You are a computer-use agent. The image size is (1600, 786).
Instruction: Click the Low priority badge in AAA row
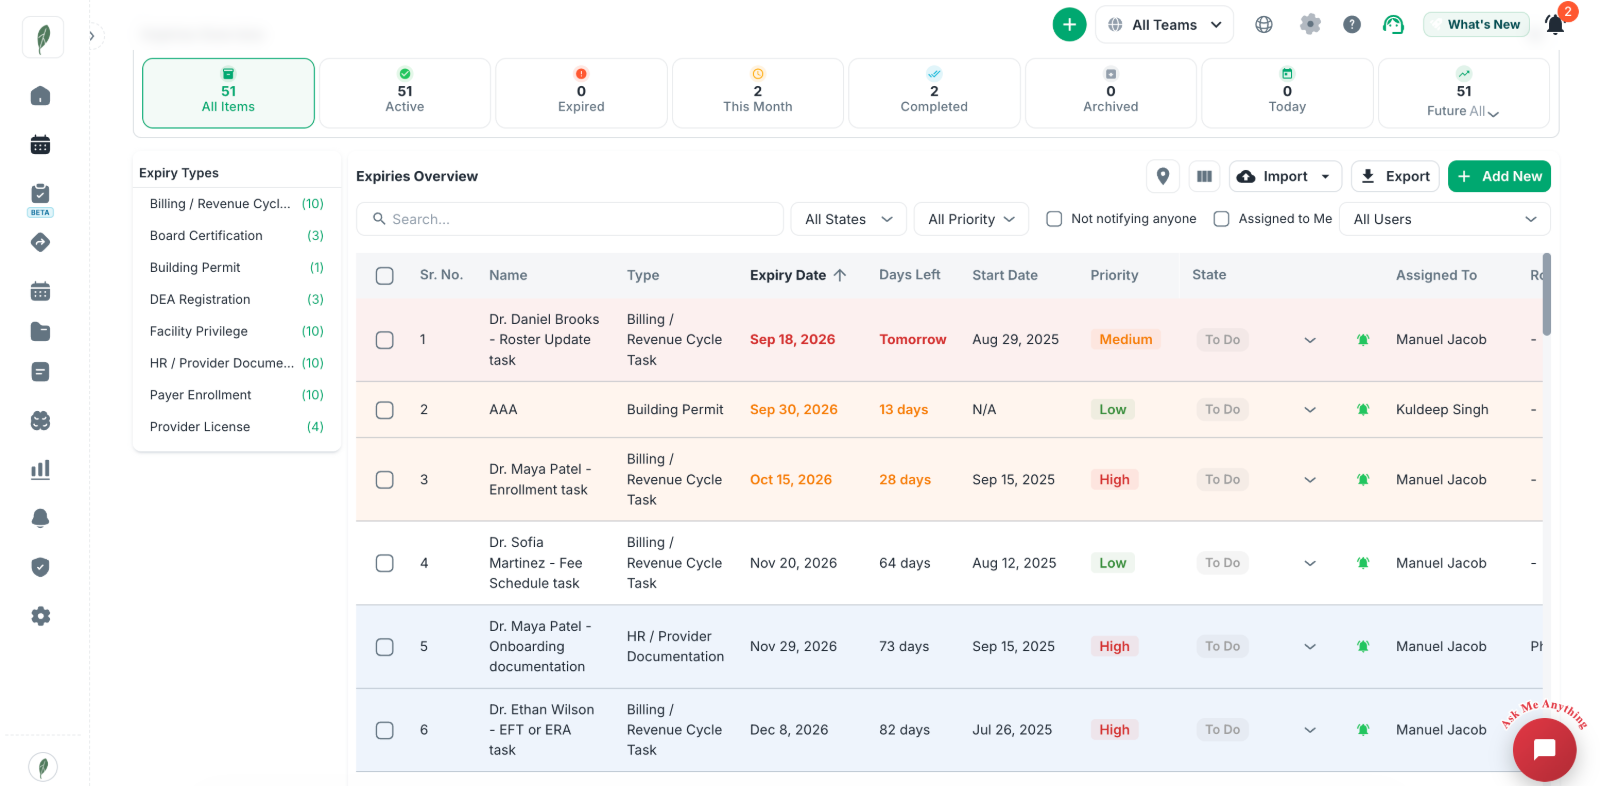(x=1112, y=410)
